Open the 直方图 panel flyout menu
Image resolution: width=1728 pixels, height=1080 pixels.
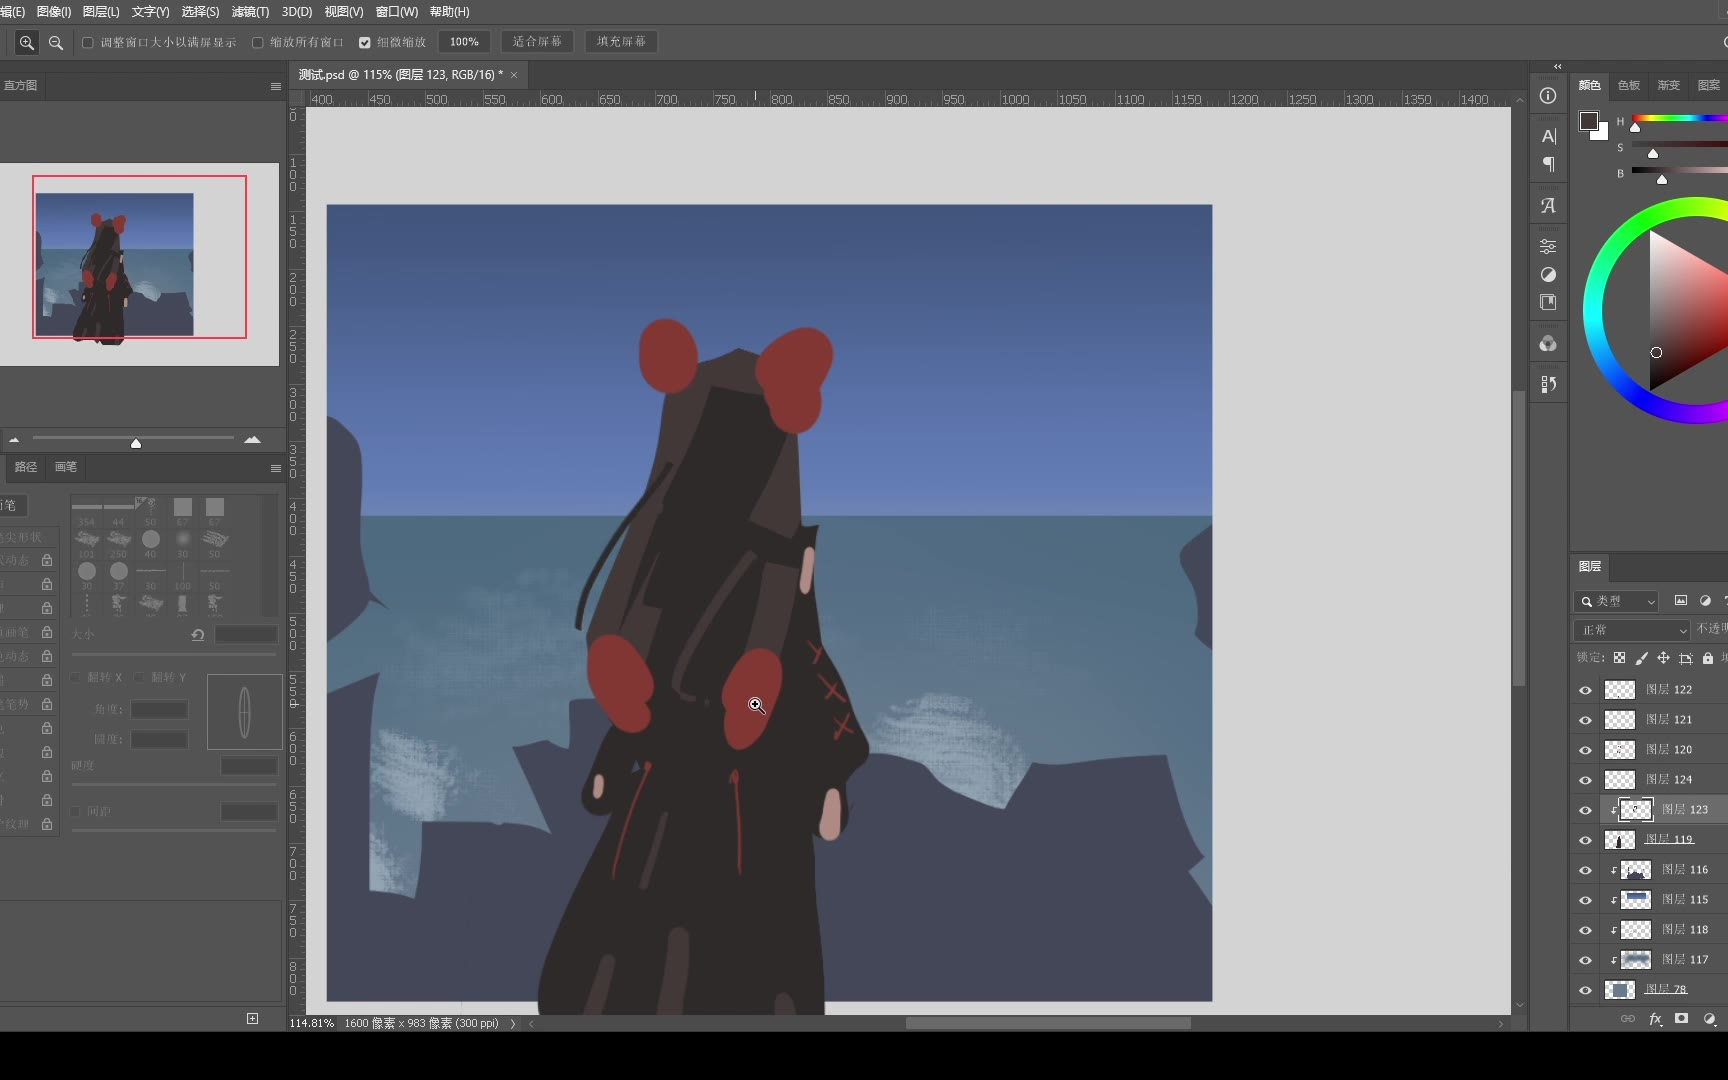pyautogui.click(x=275, y=86)
